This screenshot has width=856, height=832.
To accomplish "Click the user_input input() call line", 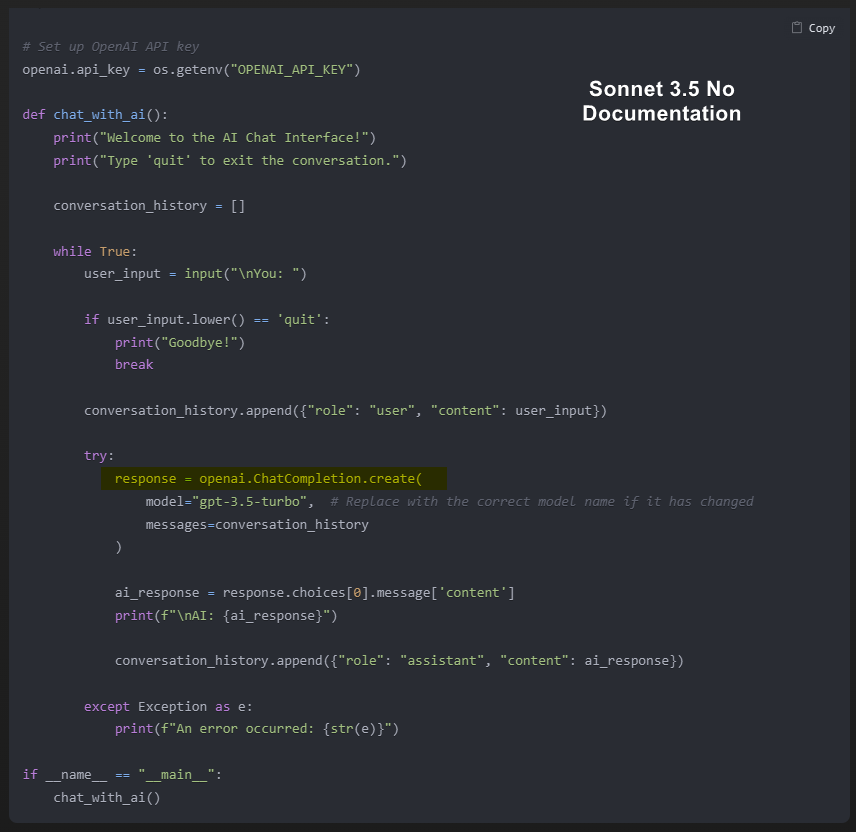I will [x=195, y=273].
